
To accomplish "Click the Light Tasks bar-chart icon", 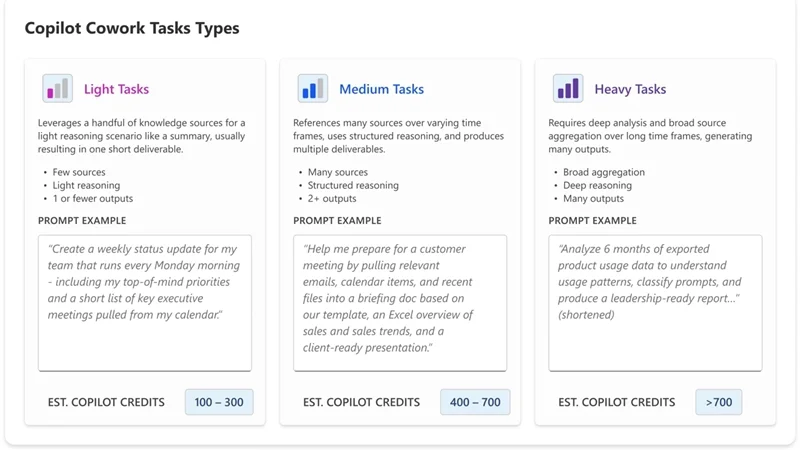I will coord(58,89).
